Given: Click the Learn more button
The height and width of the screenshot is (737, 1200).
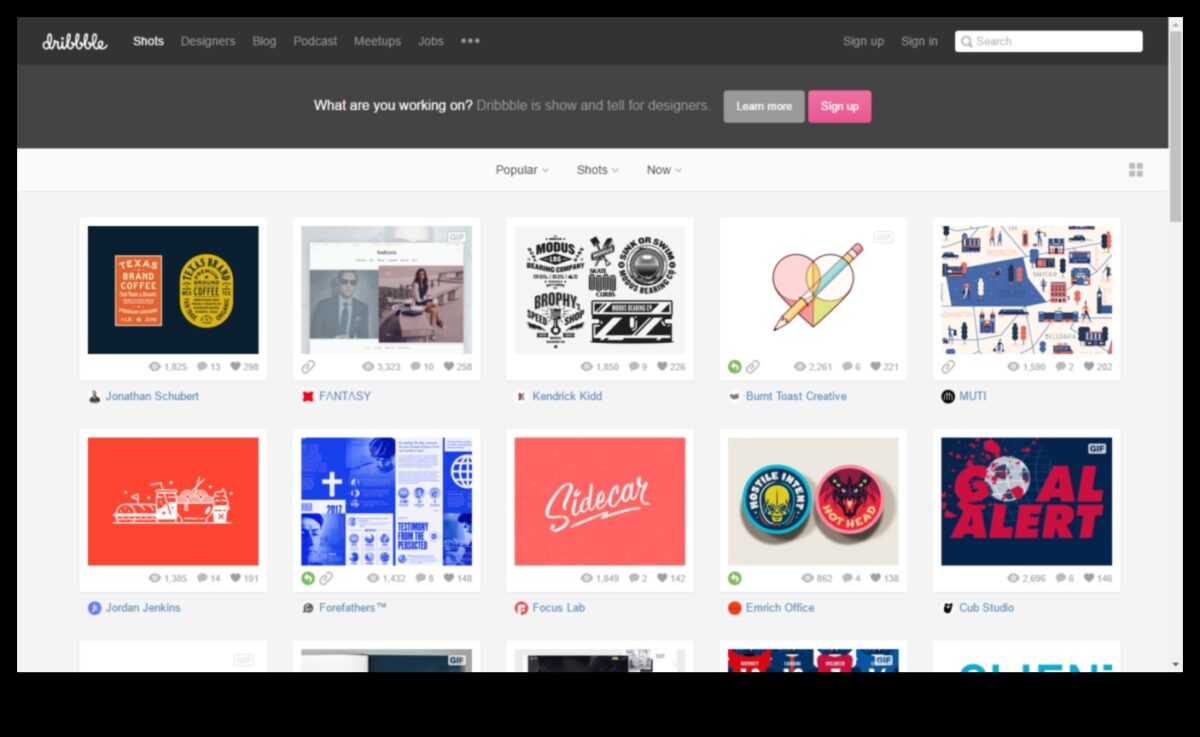Looking at the screenshot, I should pos(764,106).
